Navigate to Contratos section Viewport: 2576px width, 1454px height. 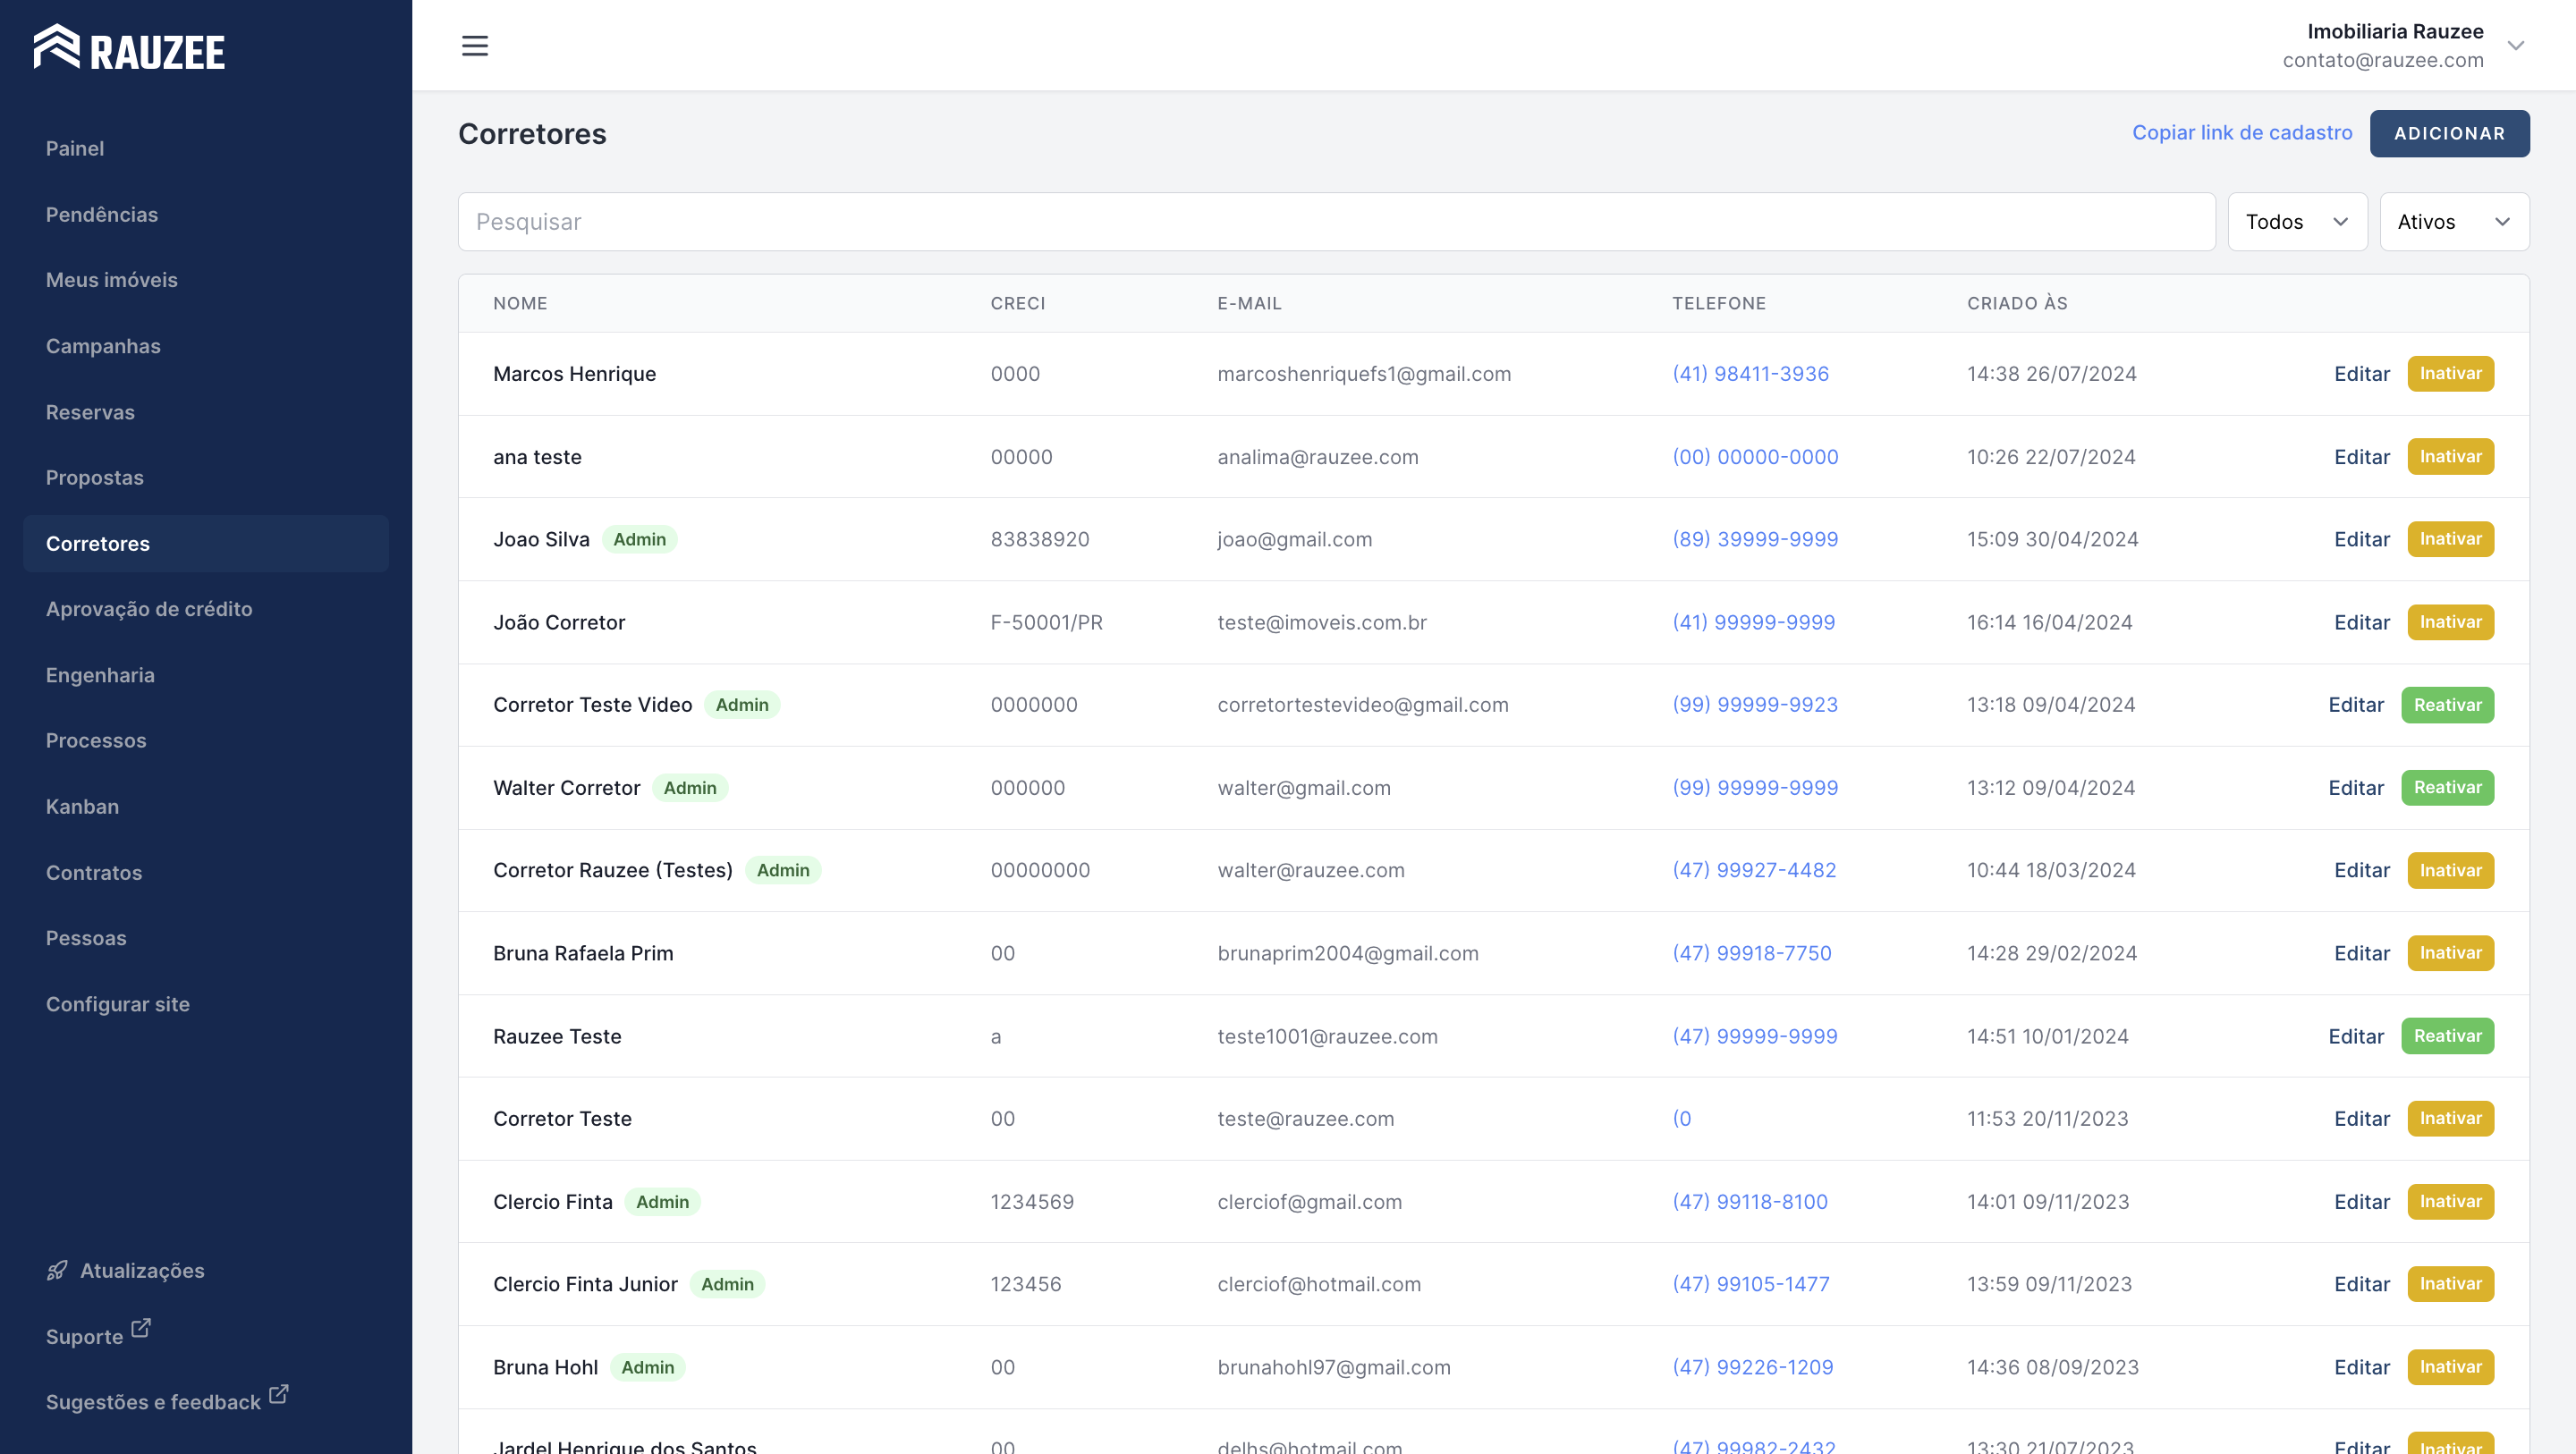click(94, 872)
